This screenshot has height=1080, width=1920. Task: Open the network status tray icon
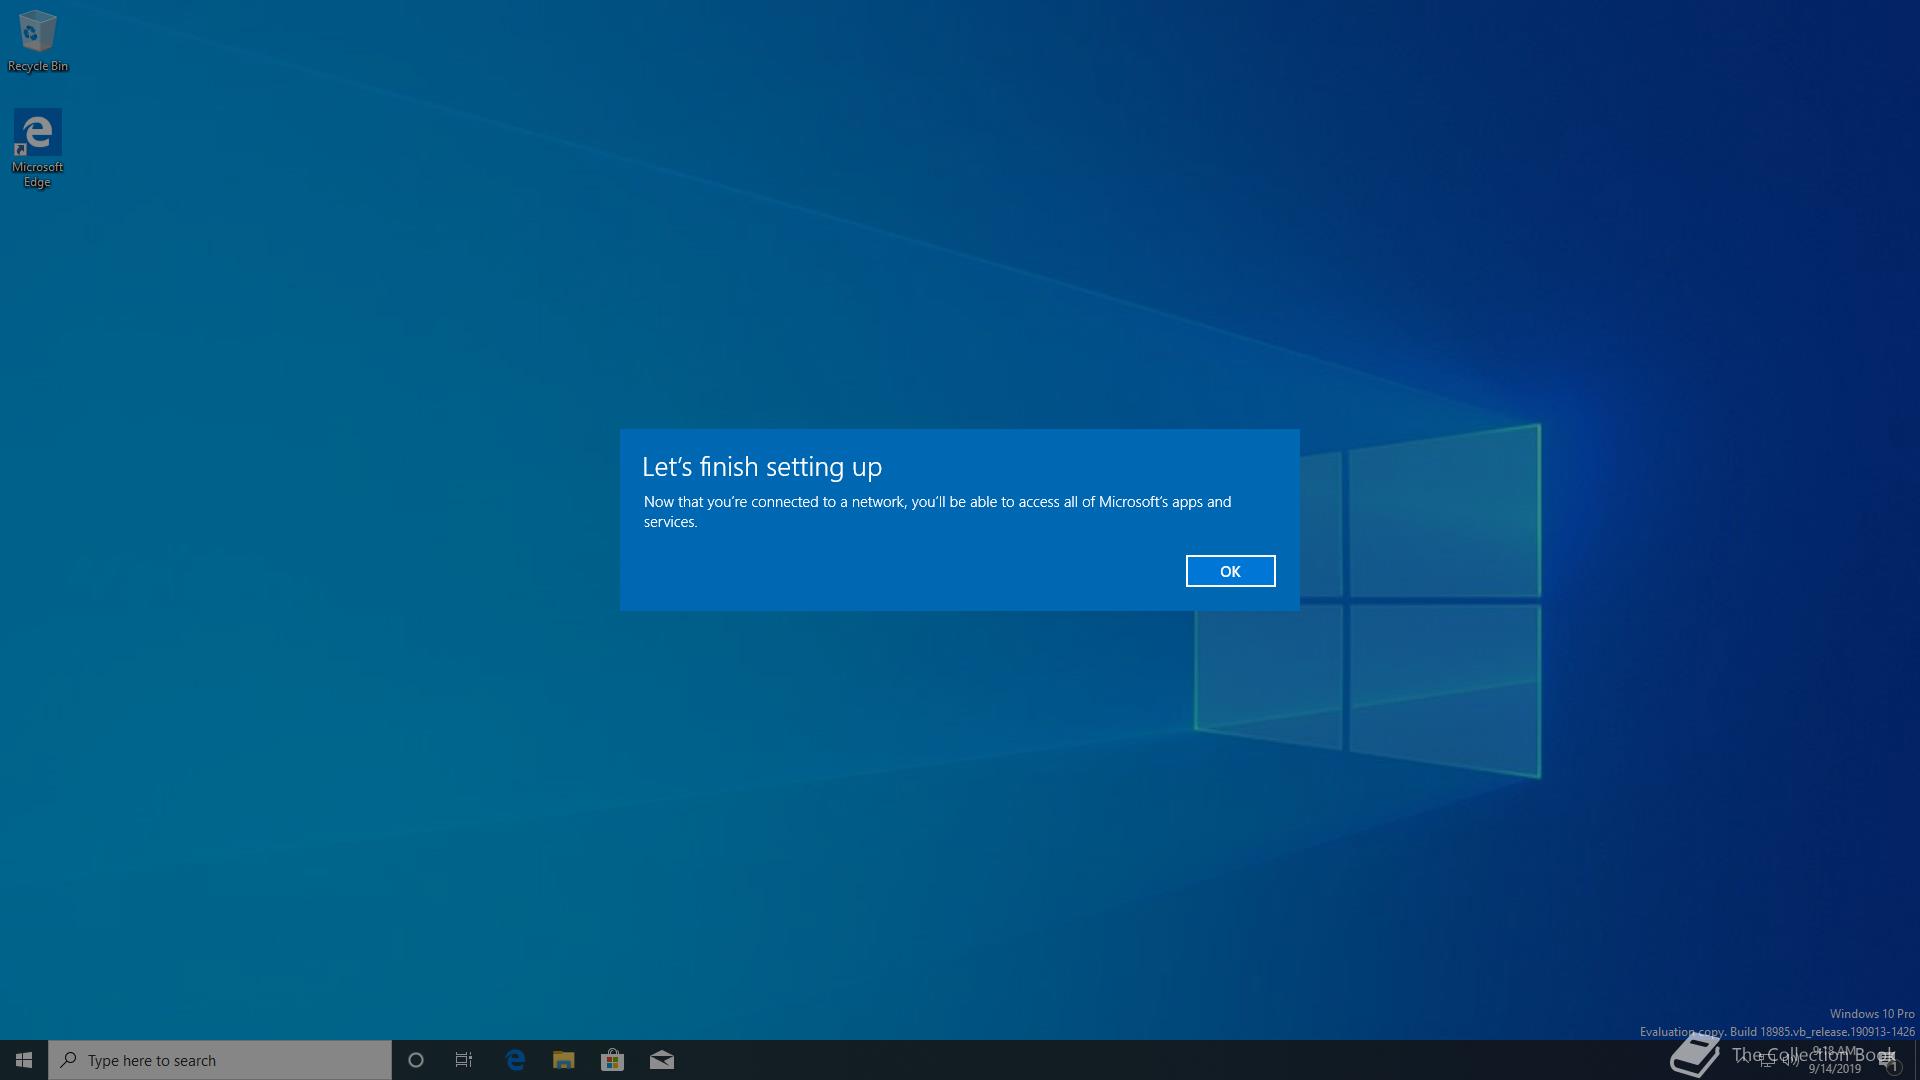pos(1766,1060)
